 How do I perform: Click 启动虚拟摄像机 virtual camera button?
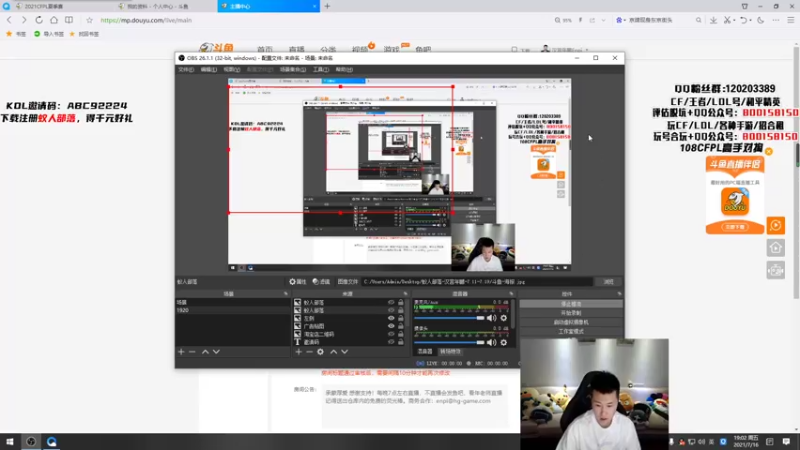click(x=571, y=322)
